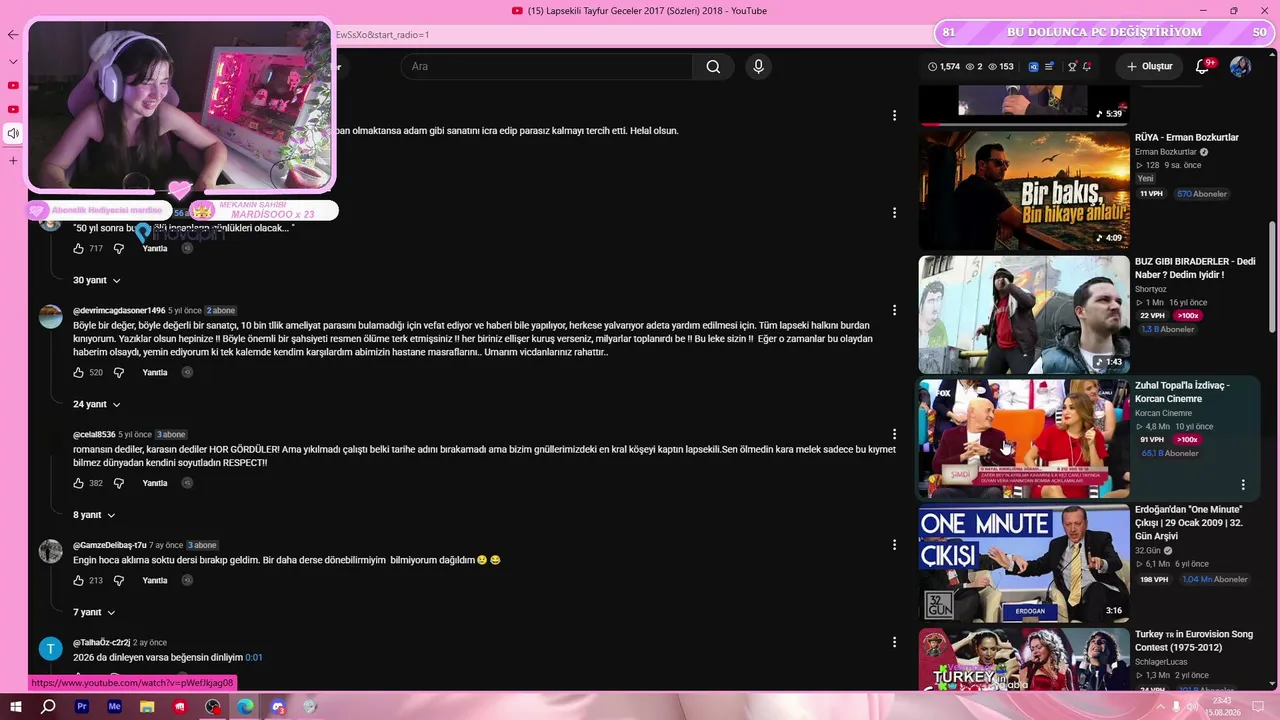
Task: Open @devrimcagdasoner1496 profile avatar
Action: 51,317
